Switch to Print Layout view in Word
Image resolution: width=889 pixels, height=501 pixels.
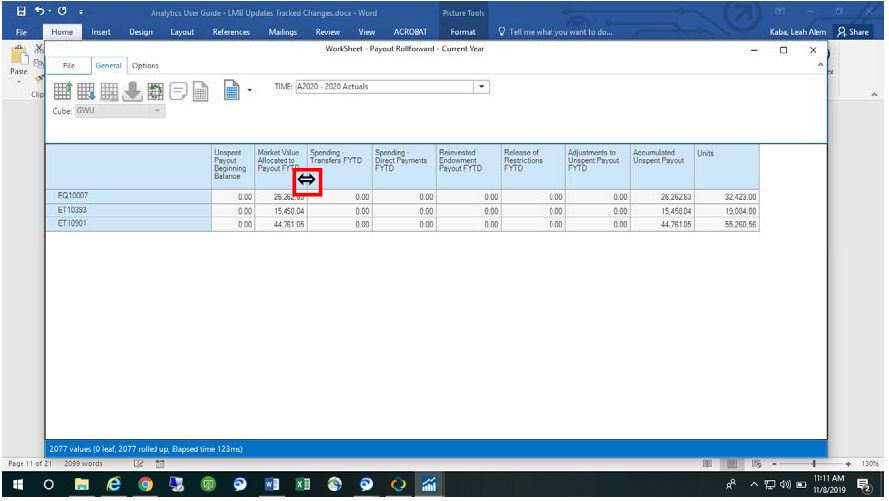pyautogui.click(x=732, y=464)
